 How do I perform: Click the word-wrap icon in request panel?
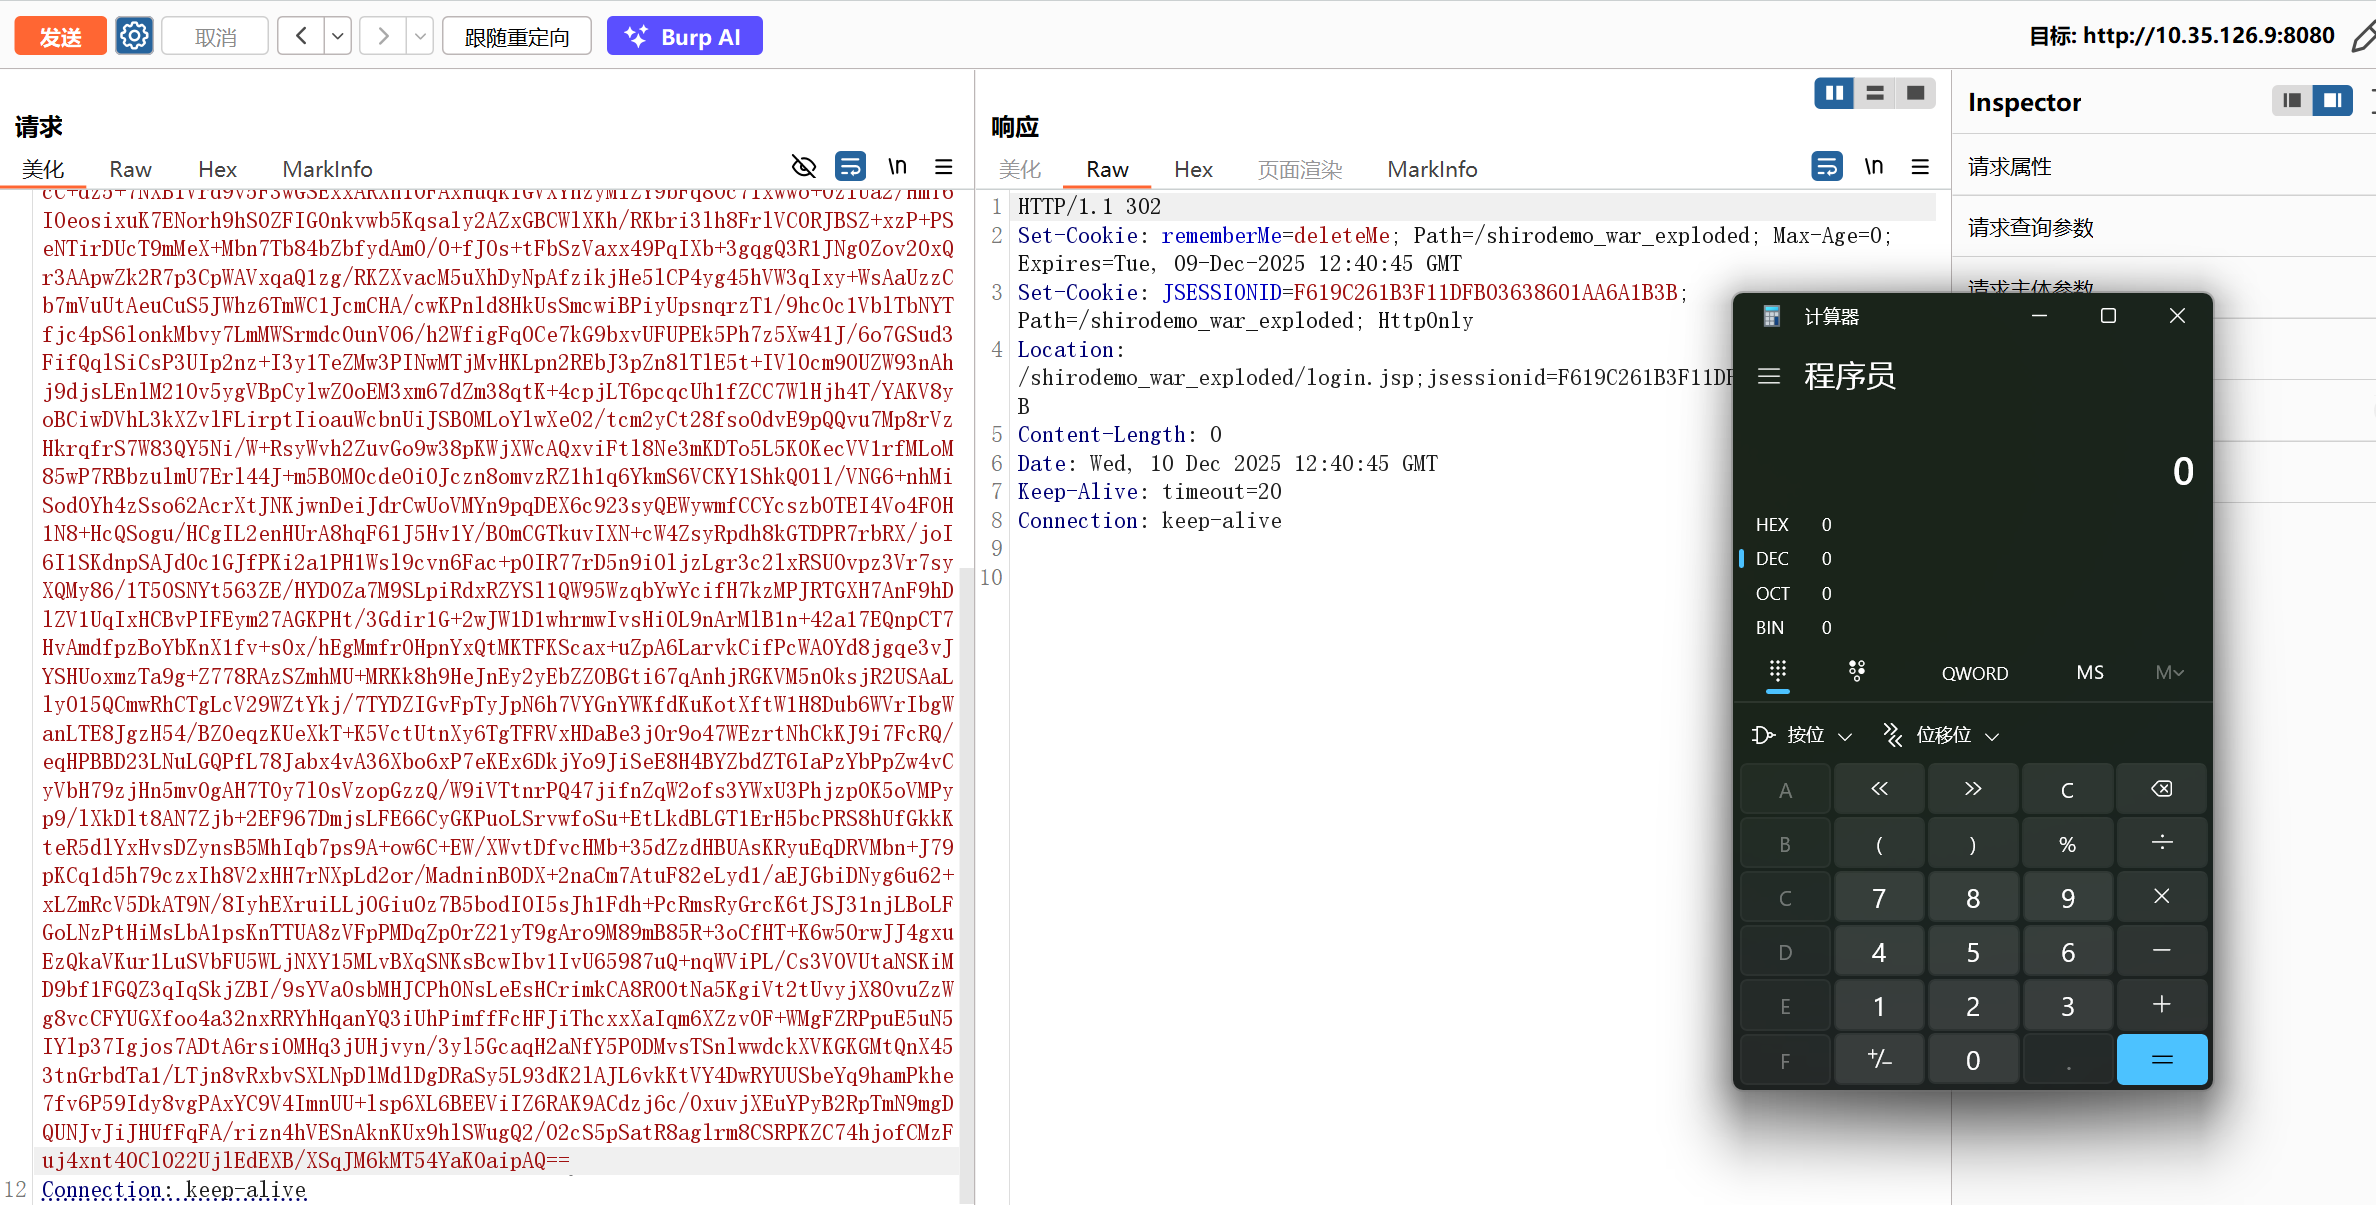tap(850, 166)
